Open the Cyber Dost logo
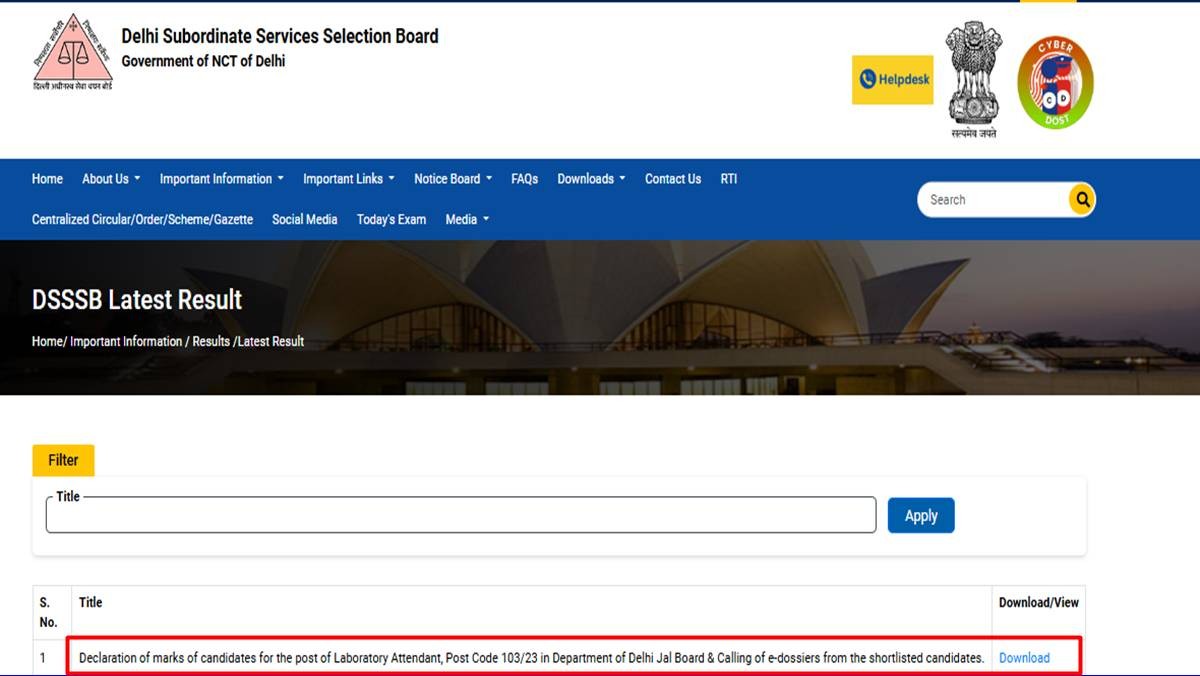The image size is (1200, 676). click(1055, 83)
